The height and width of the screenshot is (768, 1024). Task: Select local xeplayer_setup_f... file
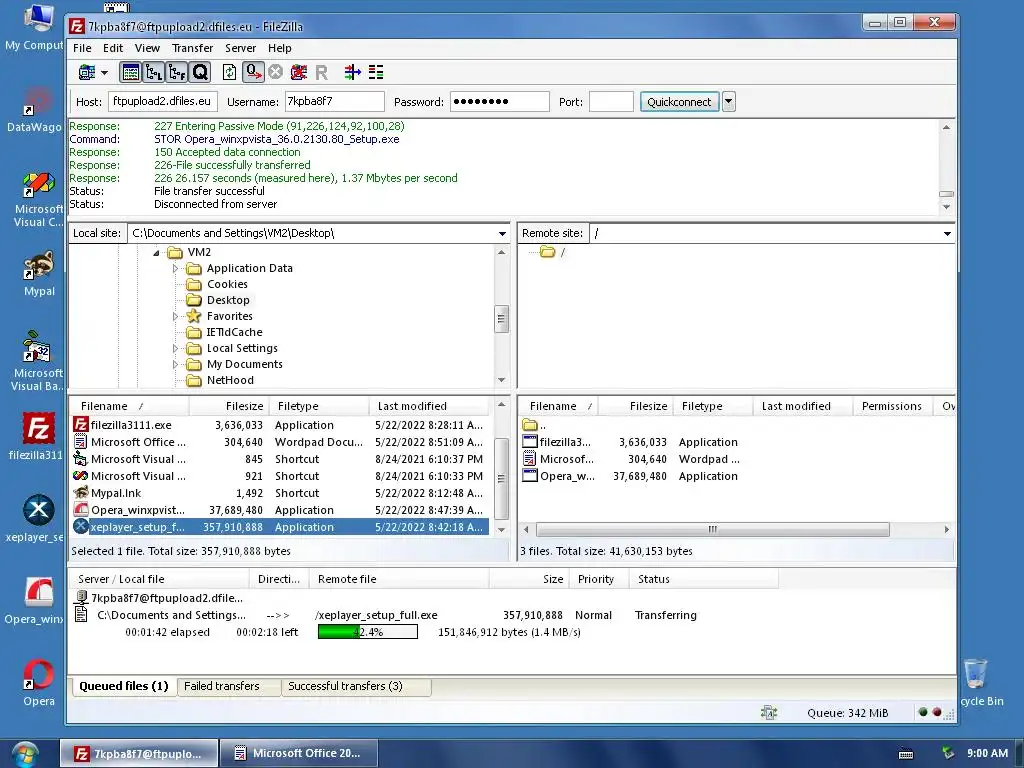click(280, 527)
